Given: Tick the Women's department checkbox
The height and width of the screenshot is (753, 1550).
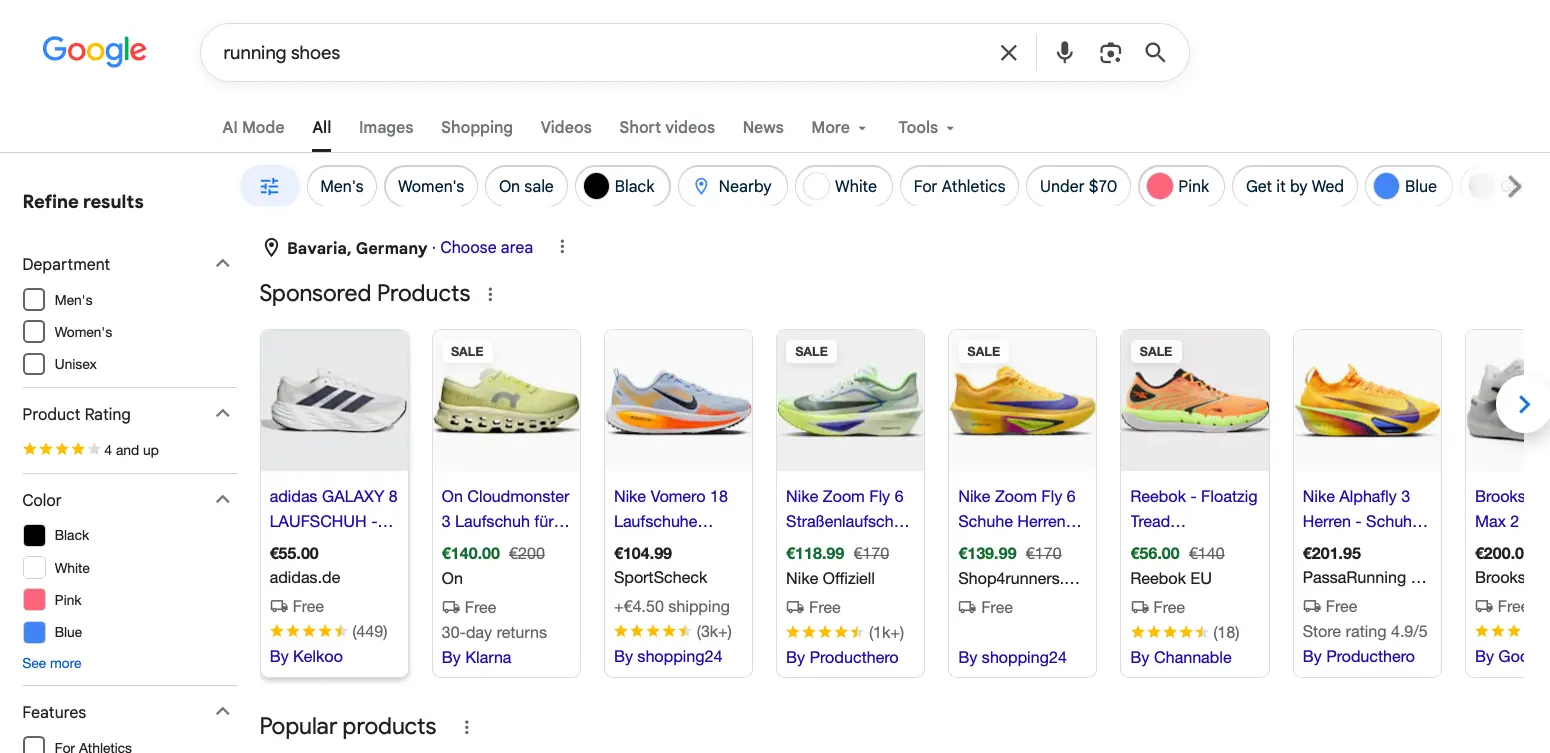Looking at the screenshot, I should 34,332.
